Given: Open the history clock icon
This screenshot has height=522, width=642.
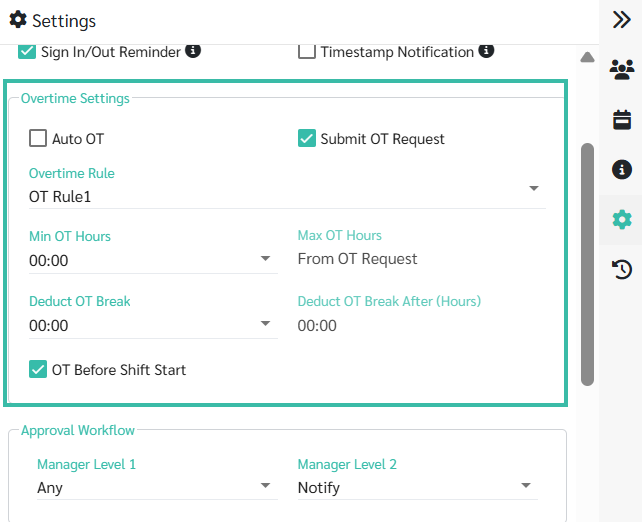Looking at the screenshot, I should point(622,270).
